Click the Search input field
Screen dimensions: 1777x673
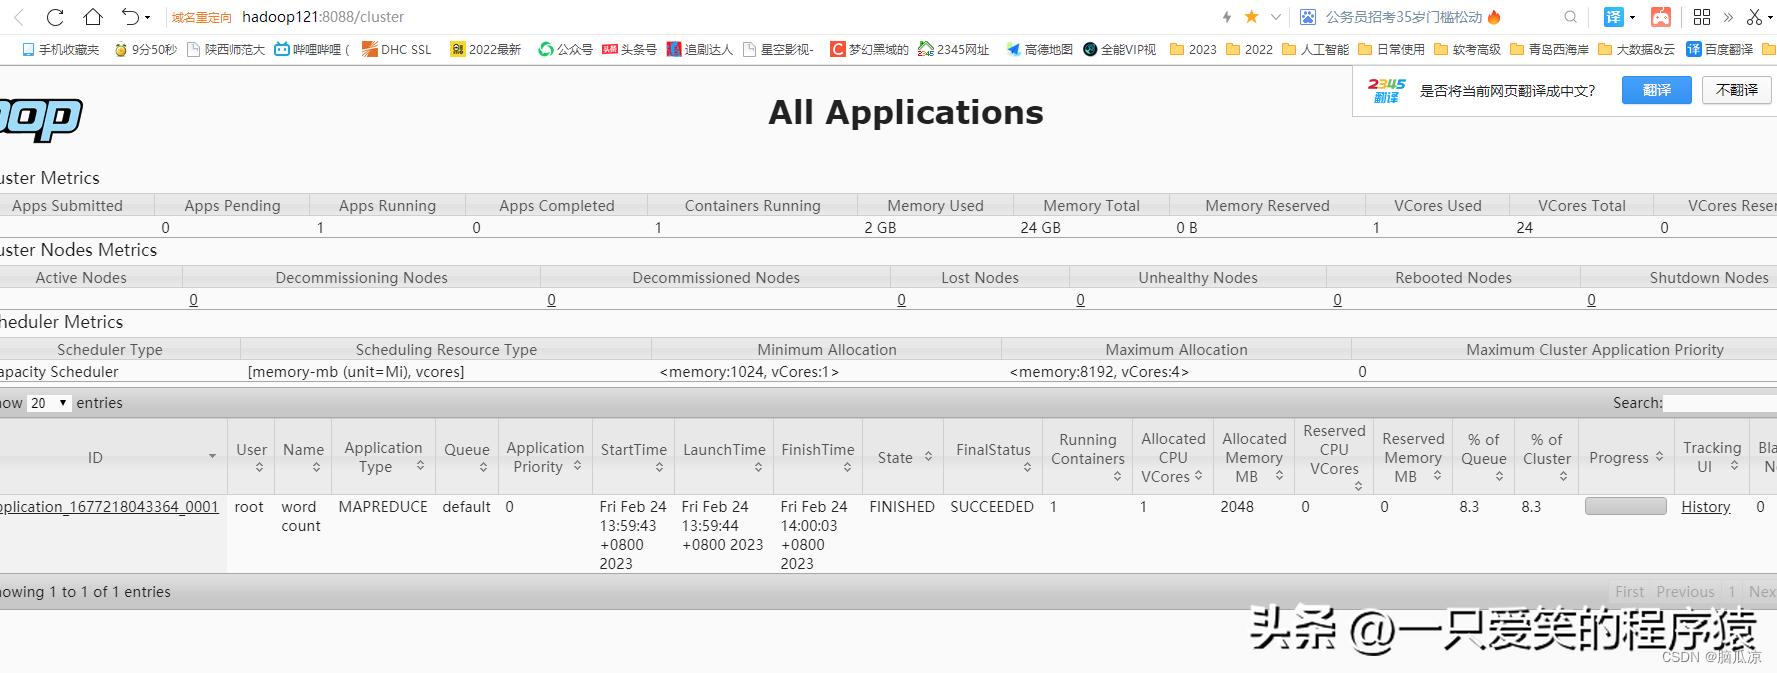pos(1720,403)
